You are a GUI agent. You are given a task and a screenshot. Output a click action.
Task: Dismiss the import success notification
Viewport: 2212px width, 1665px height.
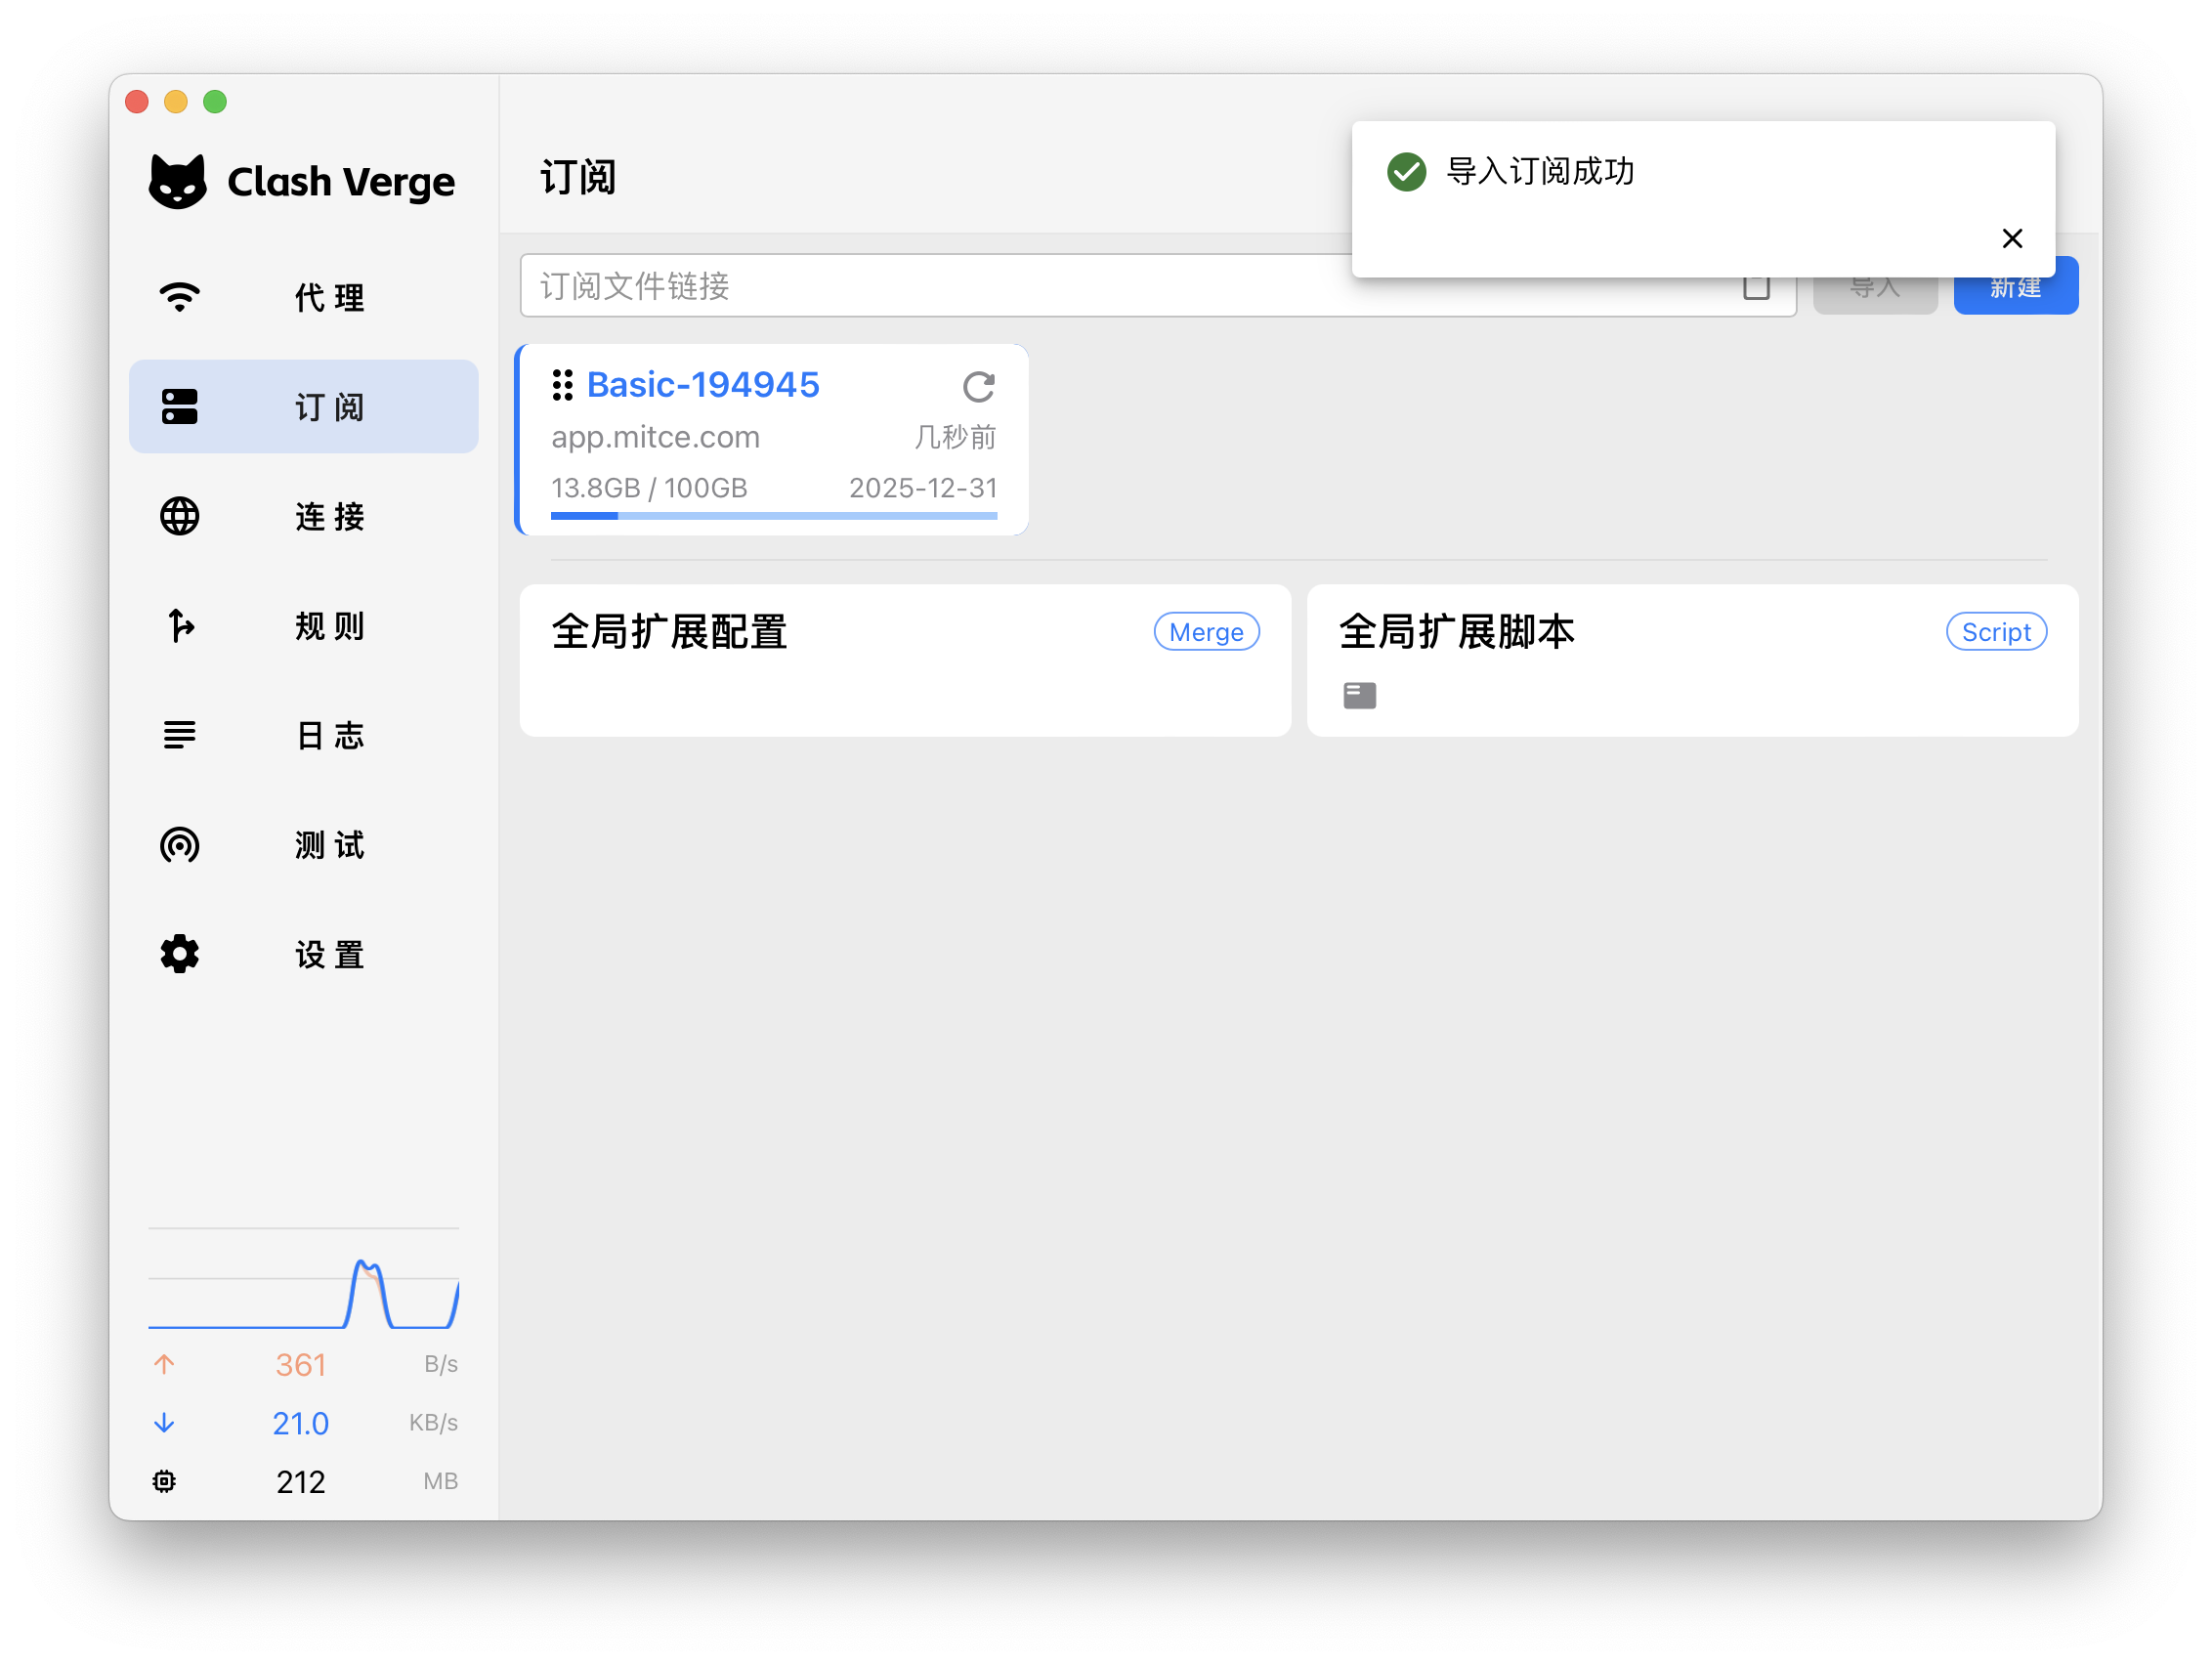[x=2011, y=238]
